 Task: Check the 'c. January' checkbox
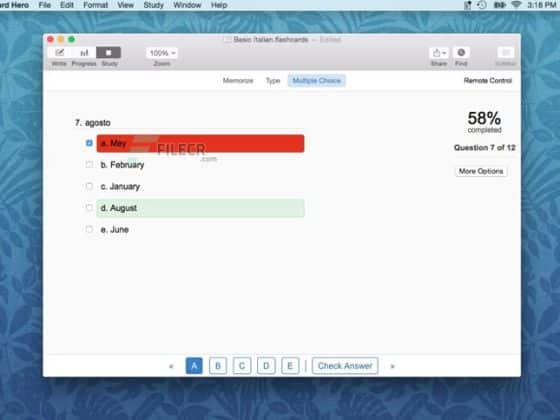[89, 186]
